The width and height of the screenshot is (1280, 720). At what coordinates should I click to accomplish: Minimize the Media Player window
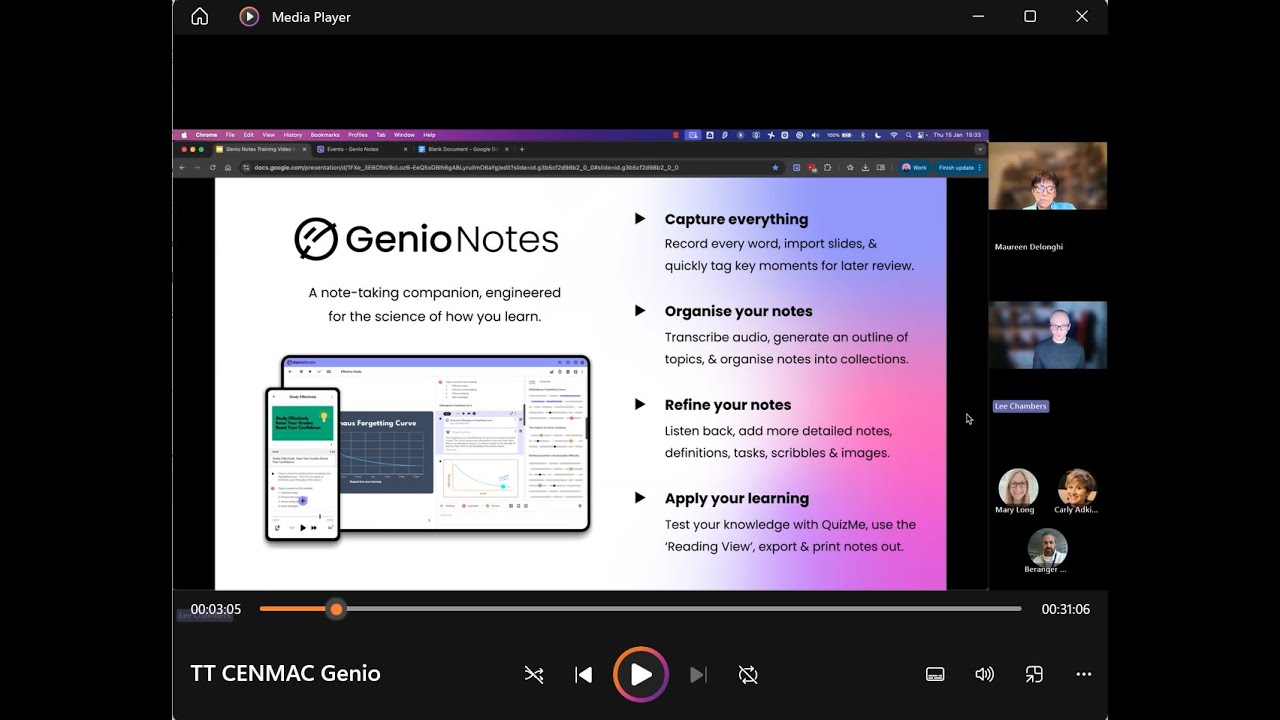click(978, 16)
